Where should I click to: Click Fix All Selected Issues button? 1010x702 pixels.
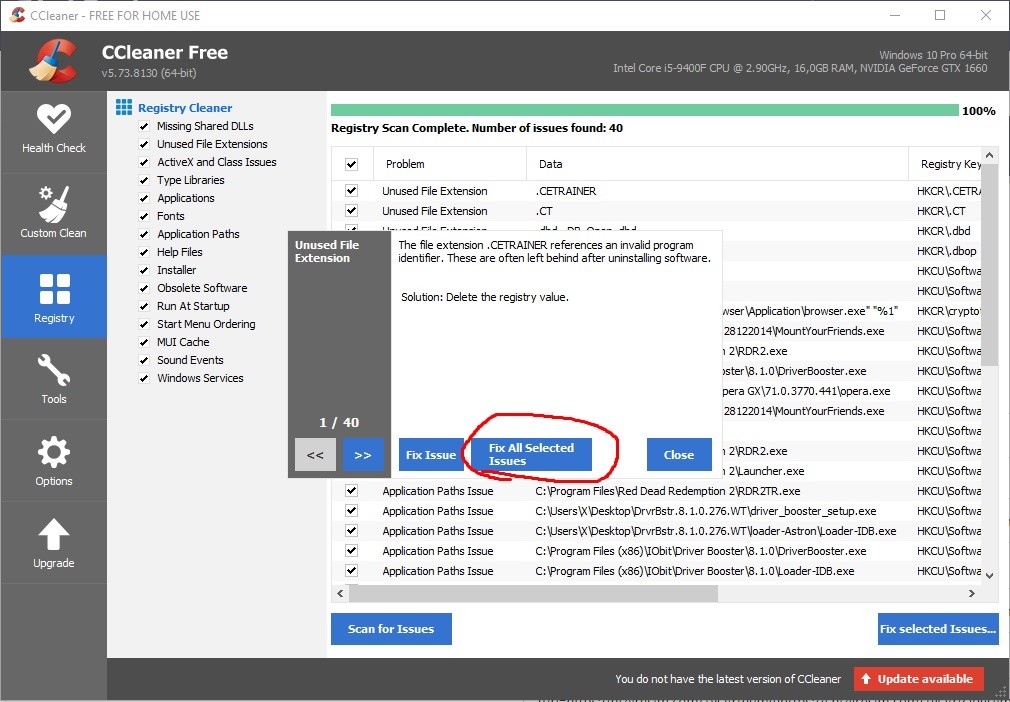[531, 455]
